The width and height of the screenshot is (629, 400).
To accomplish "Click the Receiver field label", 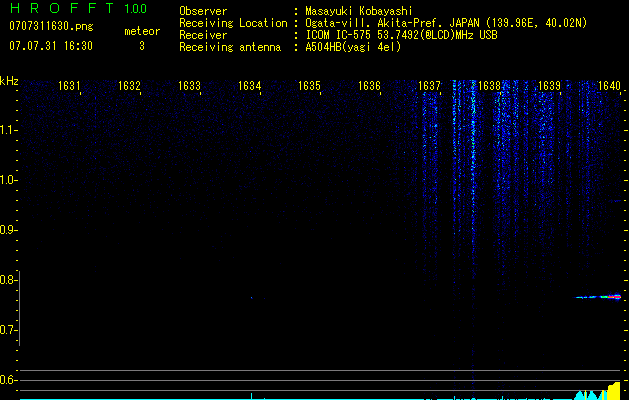I will coord(203,35).
